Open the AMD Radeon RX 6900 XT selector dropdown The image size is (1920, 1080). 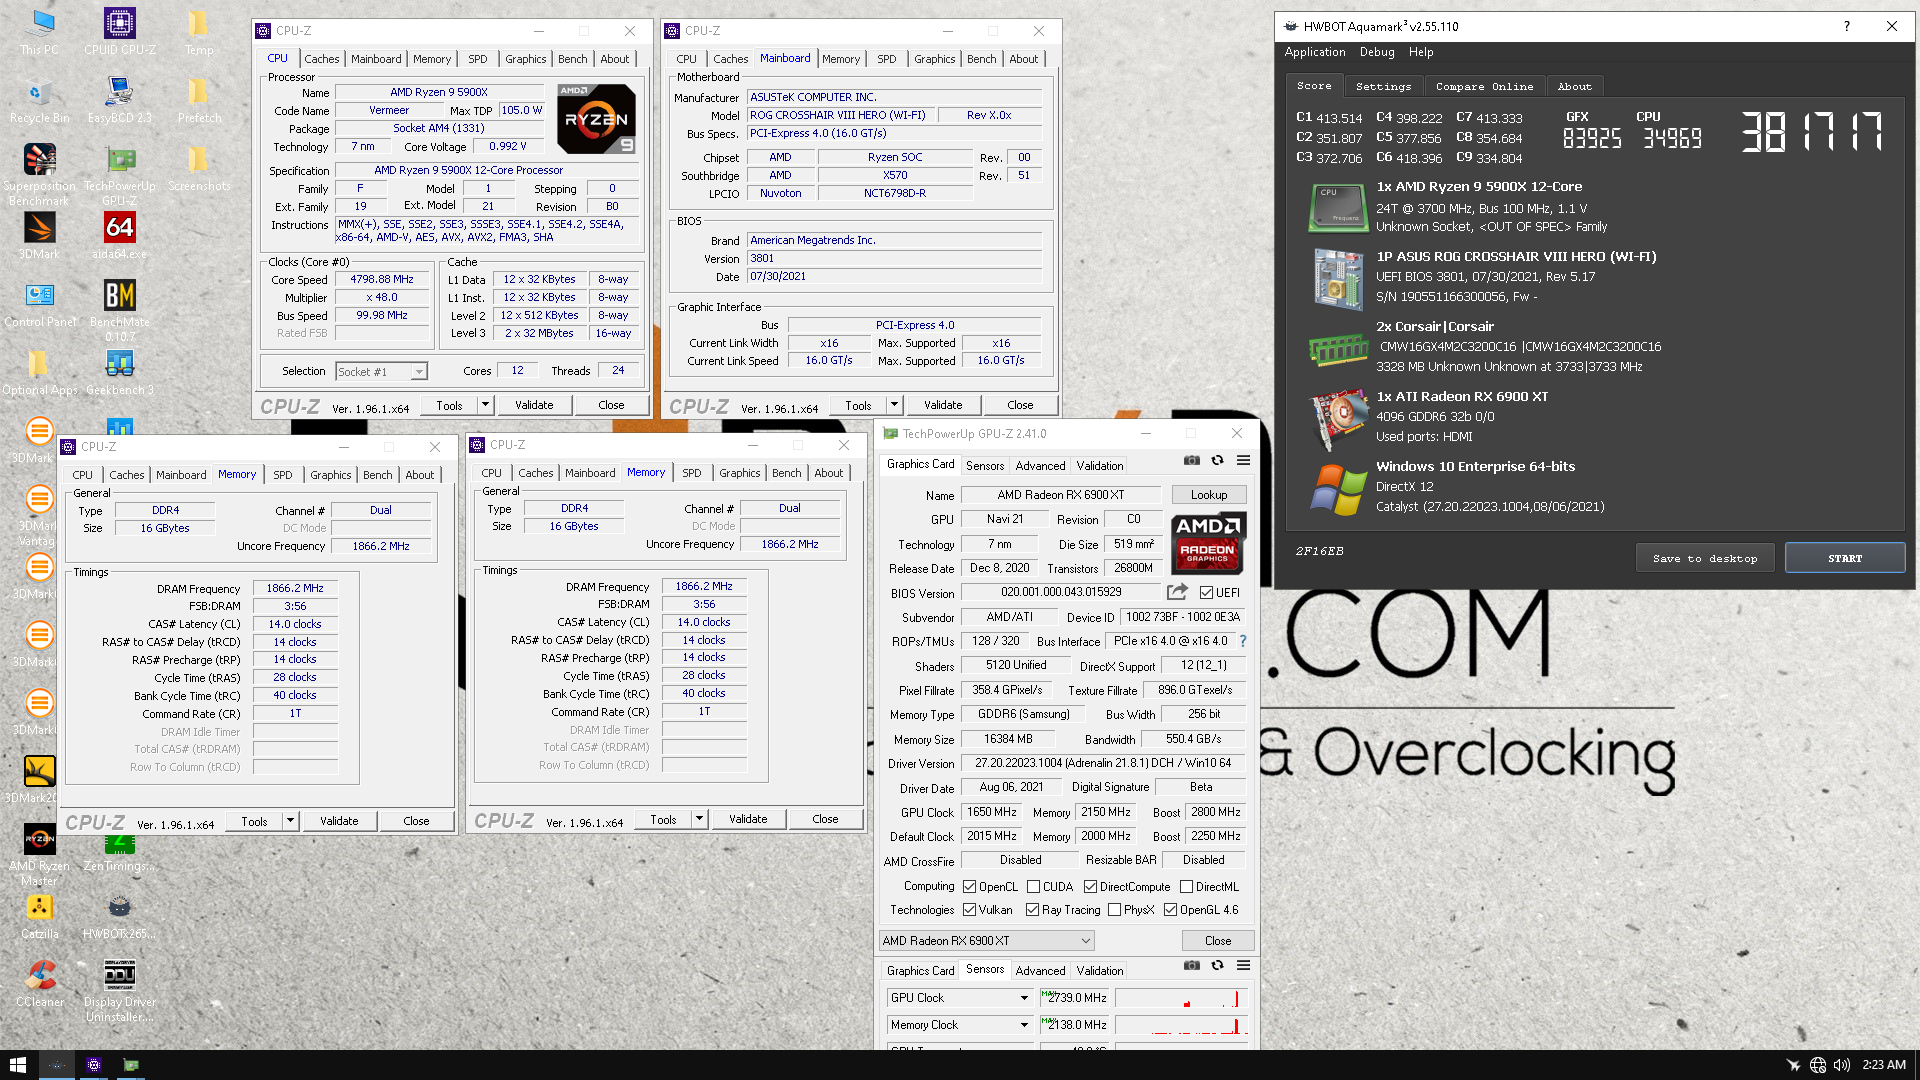point(986,941)
